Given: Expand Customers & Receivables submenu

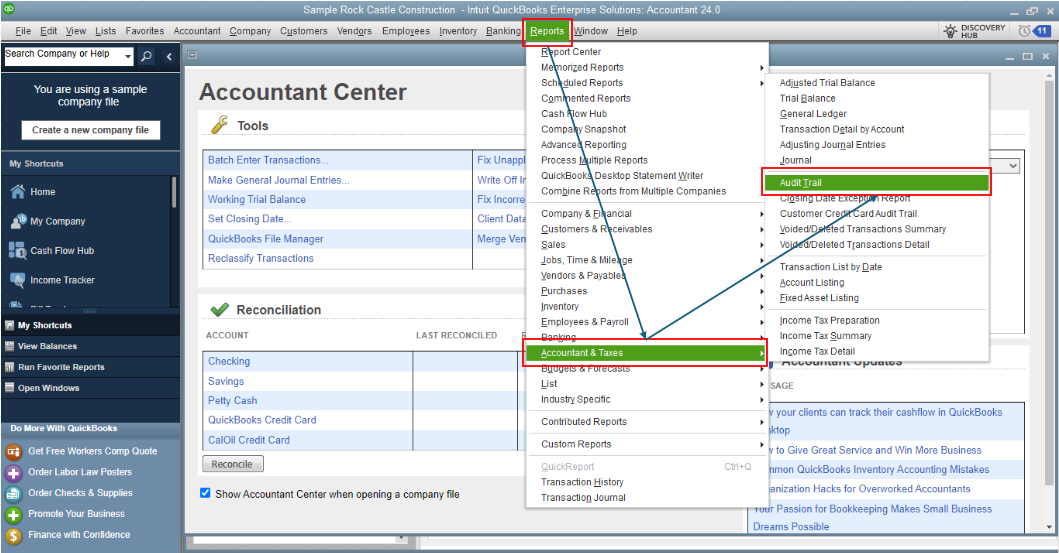Looking at the screenshot, I should click(x=762, y=229).
